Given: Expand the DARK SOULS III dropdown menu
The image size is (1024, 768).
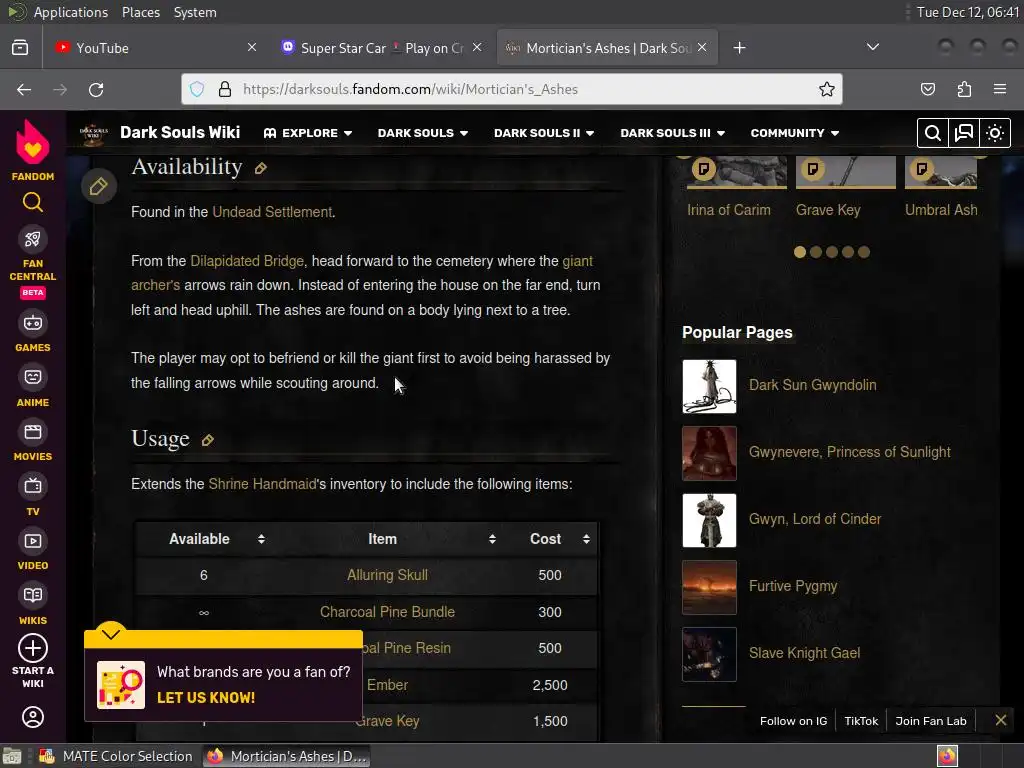Looking at the screenshot, I should point(673,133).
